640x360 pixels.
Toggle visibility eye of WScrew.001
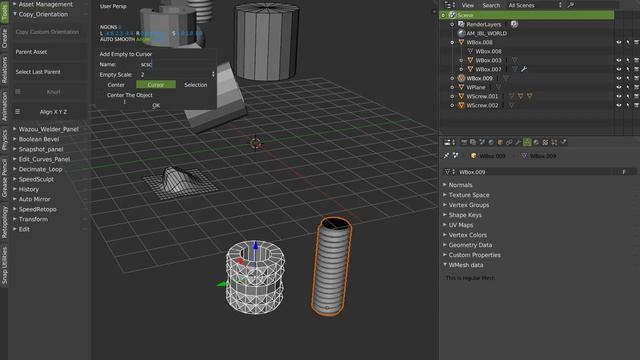[619, 96]
